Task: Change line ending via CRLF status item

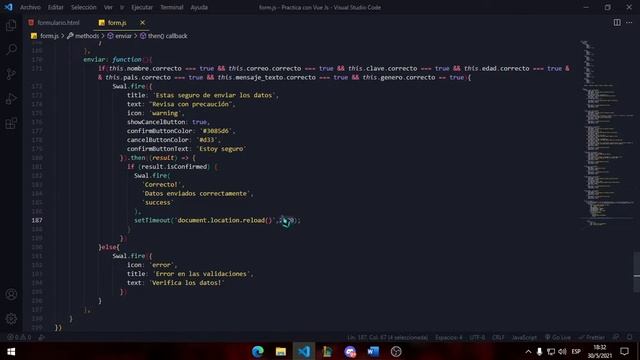Action: (498, 338)
